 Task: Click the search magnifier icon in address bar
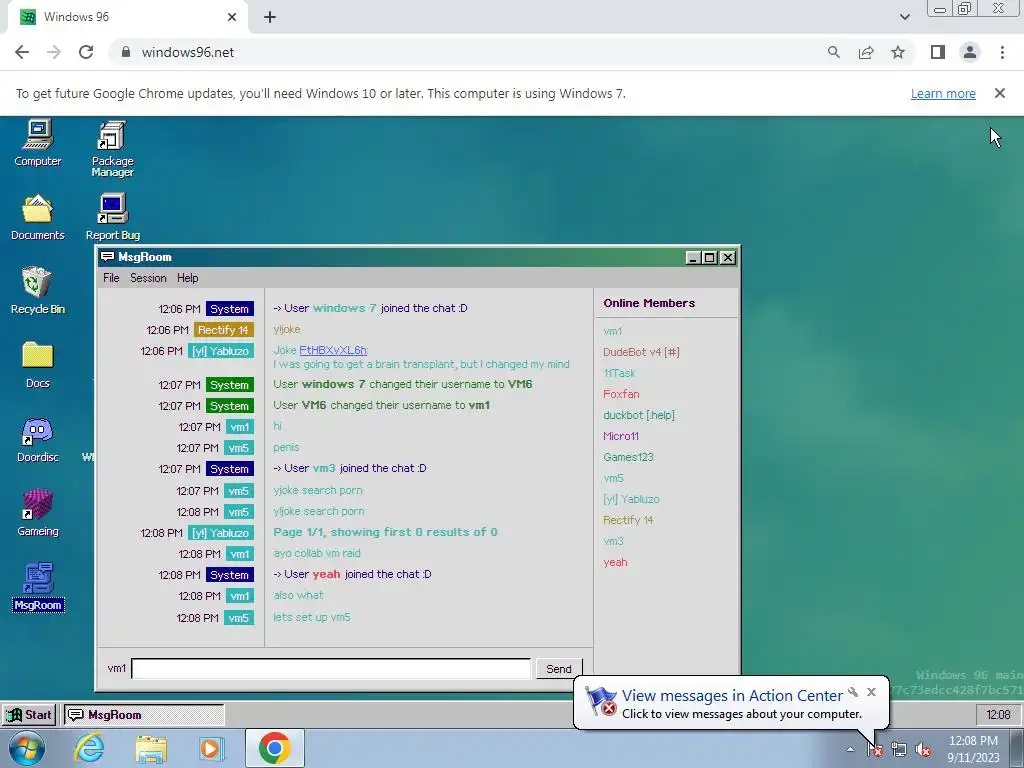[x=833, y=52]
